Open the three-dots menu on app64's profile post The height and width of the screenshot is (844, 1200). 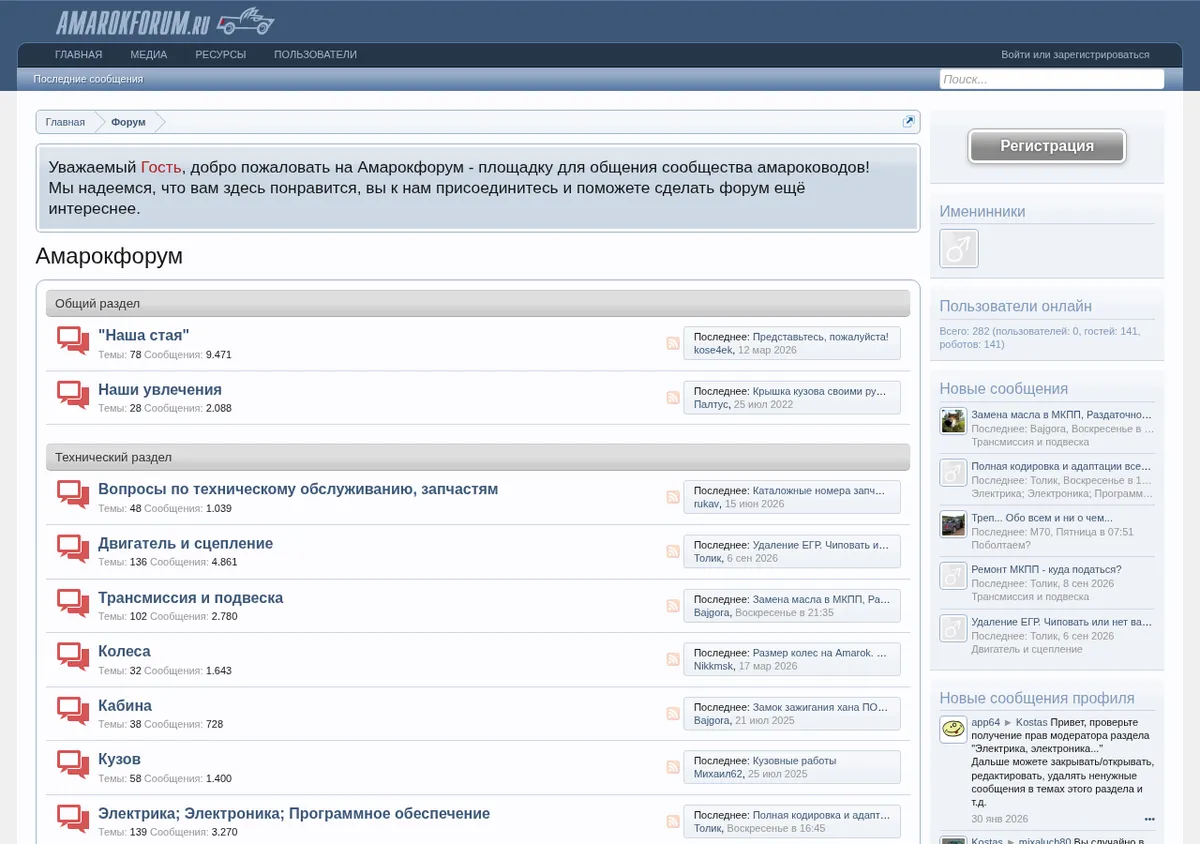coord(1149,819)
